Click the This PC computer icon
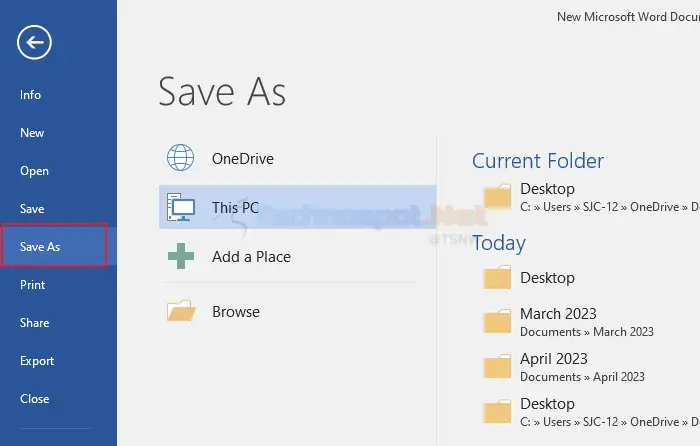Screen dimensions: 700x446 tap(181, 207)
